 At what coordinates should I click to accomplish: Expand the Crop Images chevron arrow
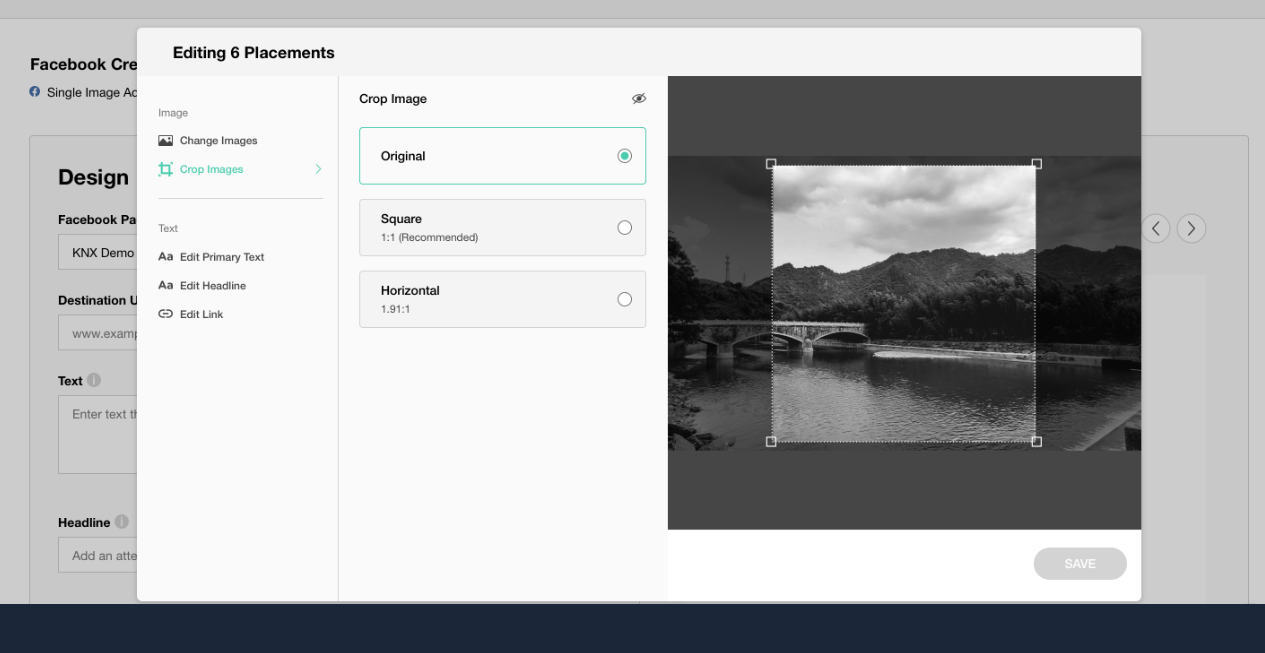point(319,169)
